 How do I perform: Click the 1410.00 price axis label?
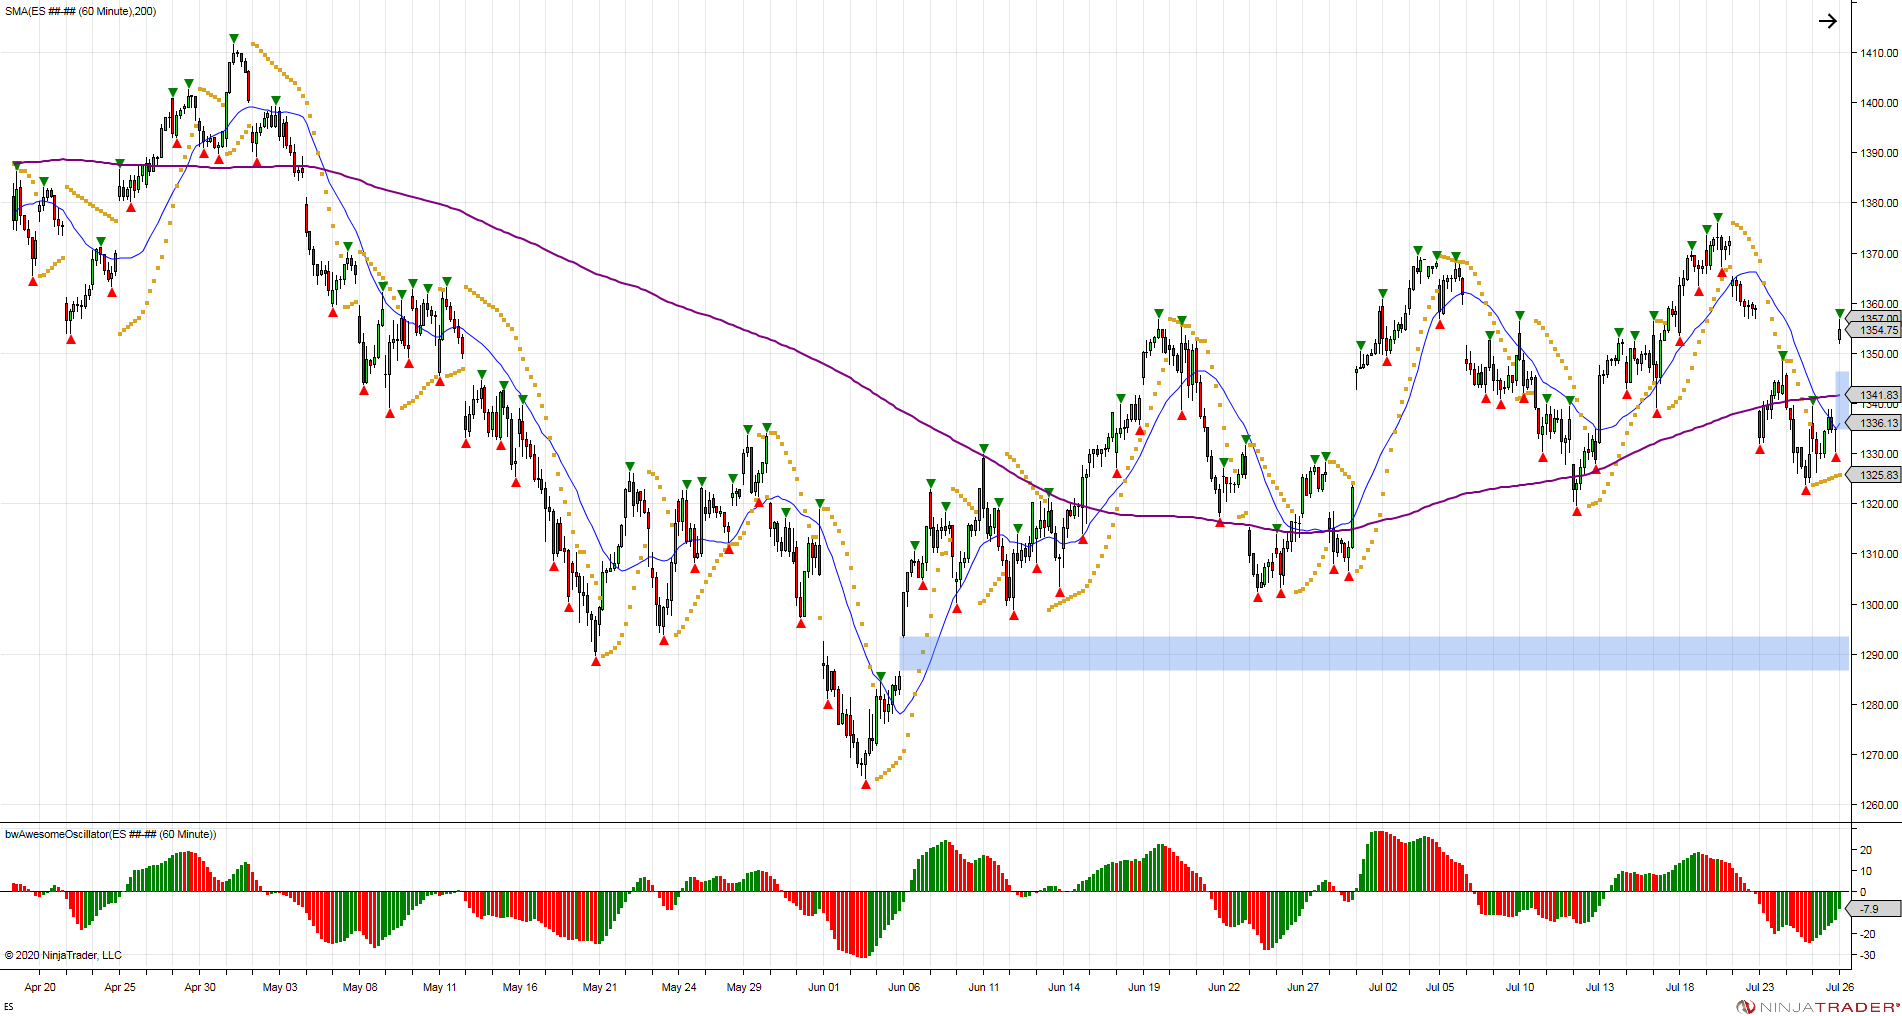click(1879, 53)
